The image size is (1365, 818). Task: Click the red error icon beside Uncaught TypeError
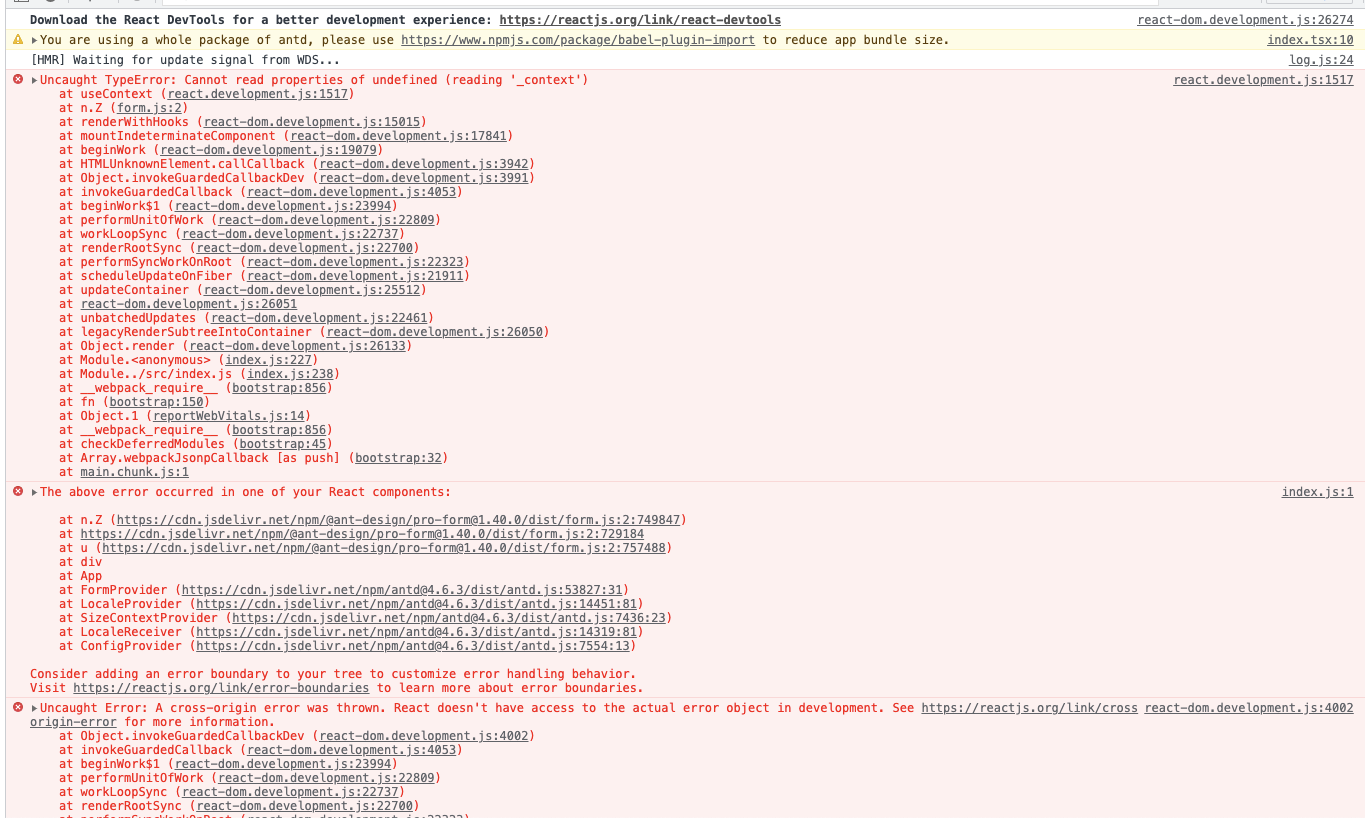click(16, 79)
